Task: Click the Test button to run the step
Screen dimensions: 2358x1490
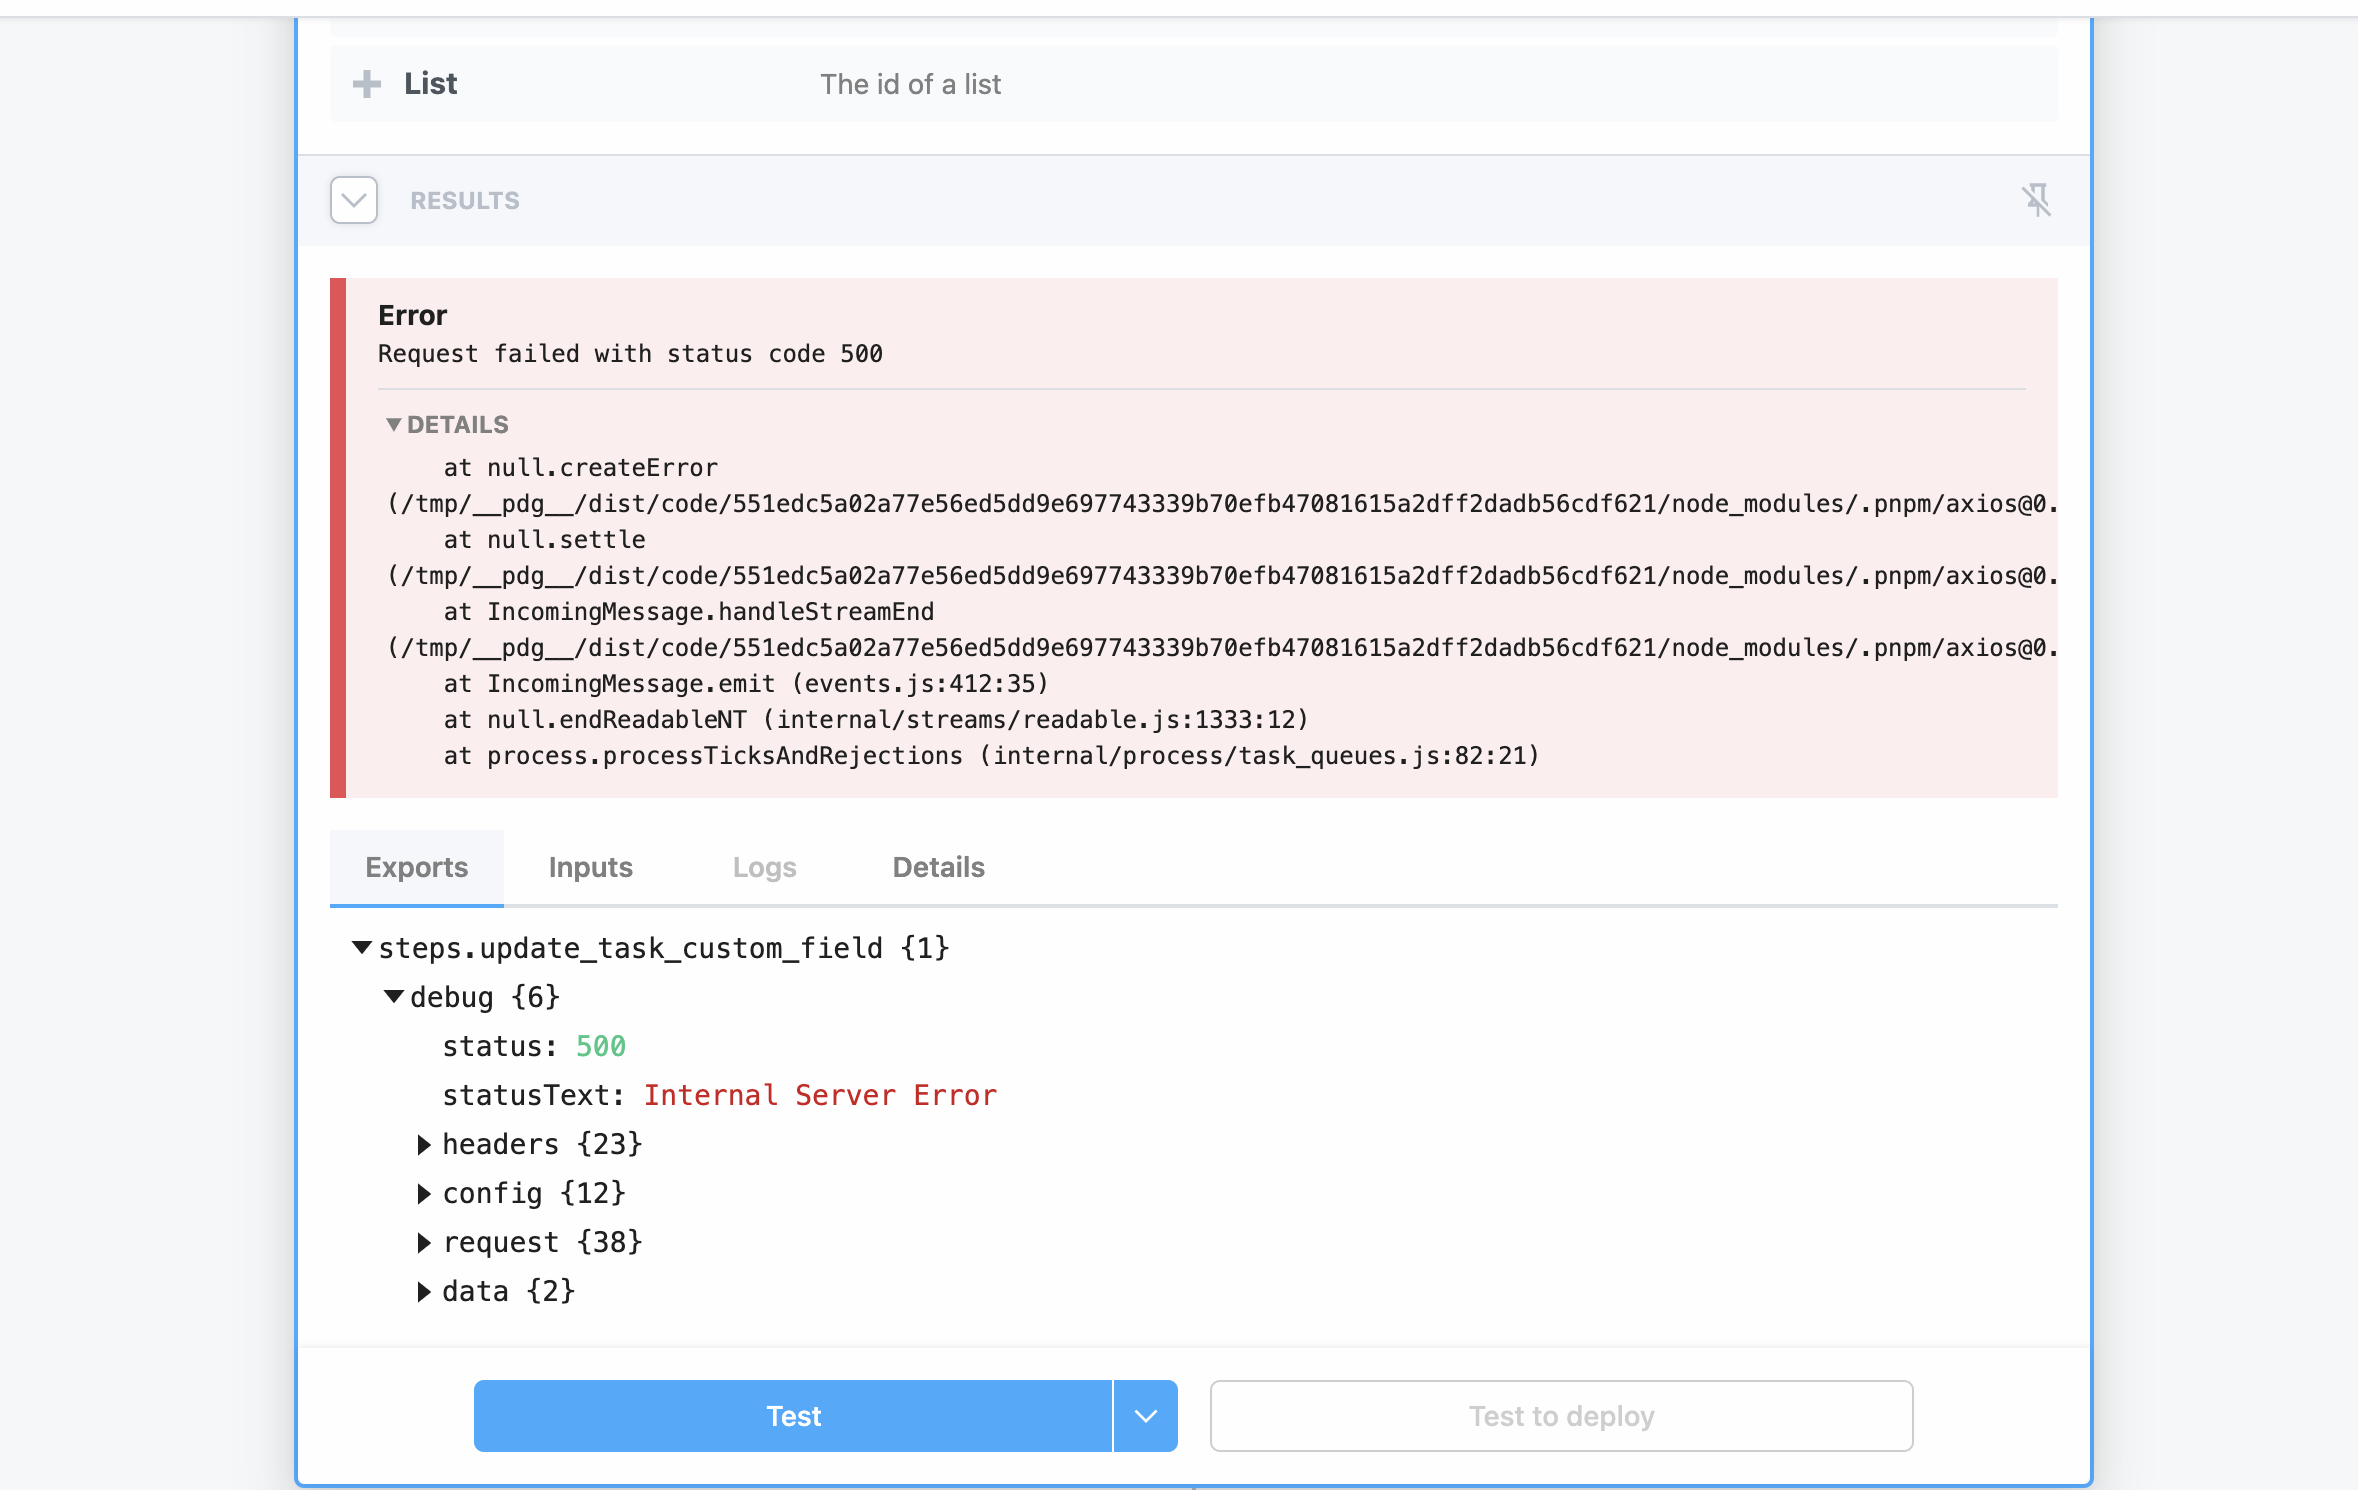Action: pyautogui.click(x=792, y=1415)
